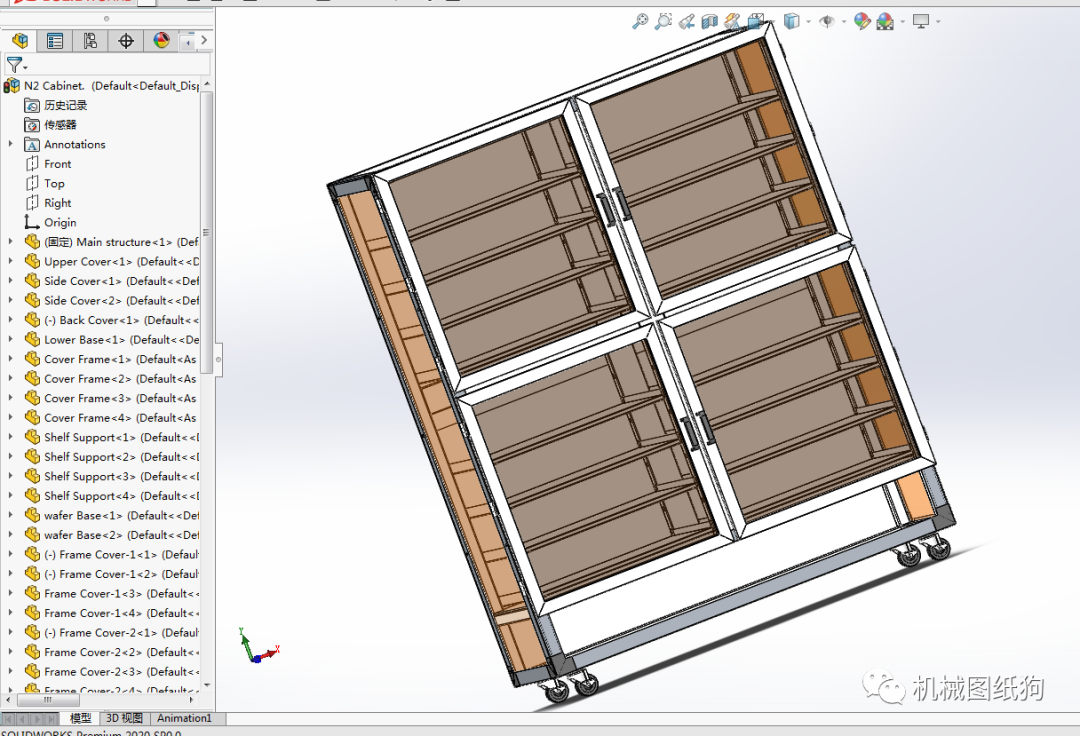
Task: Open Edit Appearance color ball
Action: pyautogui.click(x=862, y=21)
